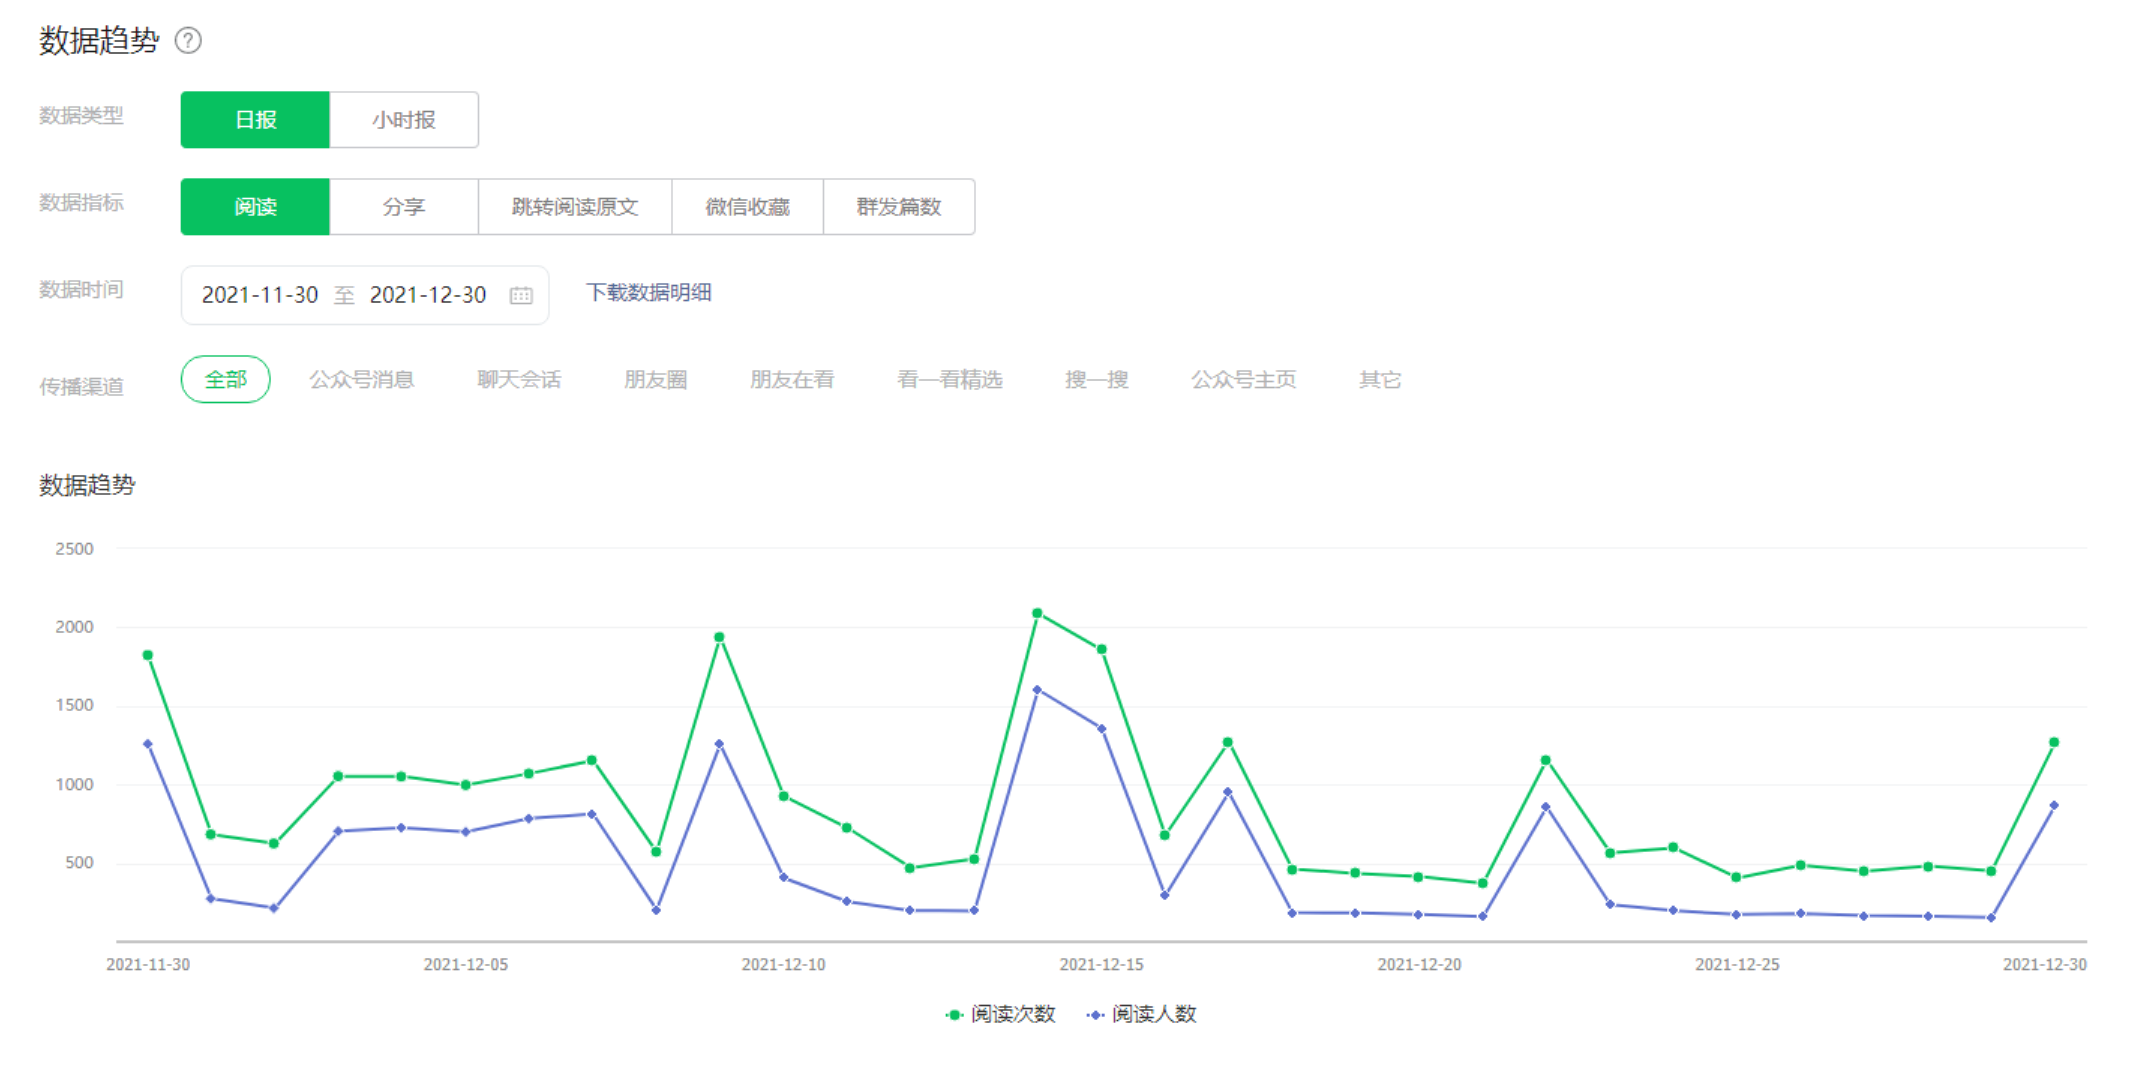Screen dimensions: 2146x1076
Task: Toggle 阅读人数 blue legend marker
Action: point(1095,1014)
